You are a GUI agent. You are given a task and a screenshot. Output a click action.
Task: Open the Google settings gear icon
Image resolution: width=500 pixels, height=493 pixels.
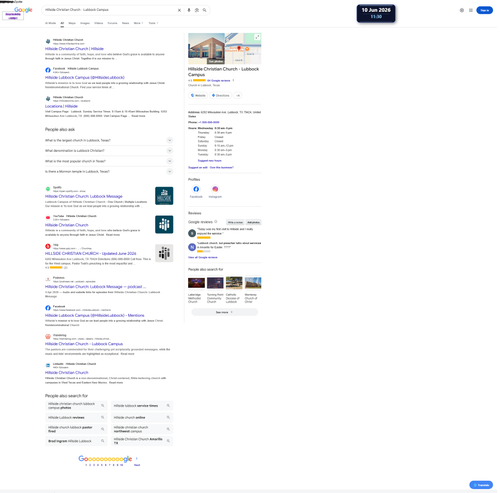tap(462, 10)
